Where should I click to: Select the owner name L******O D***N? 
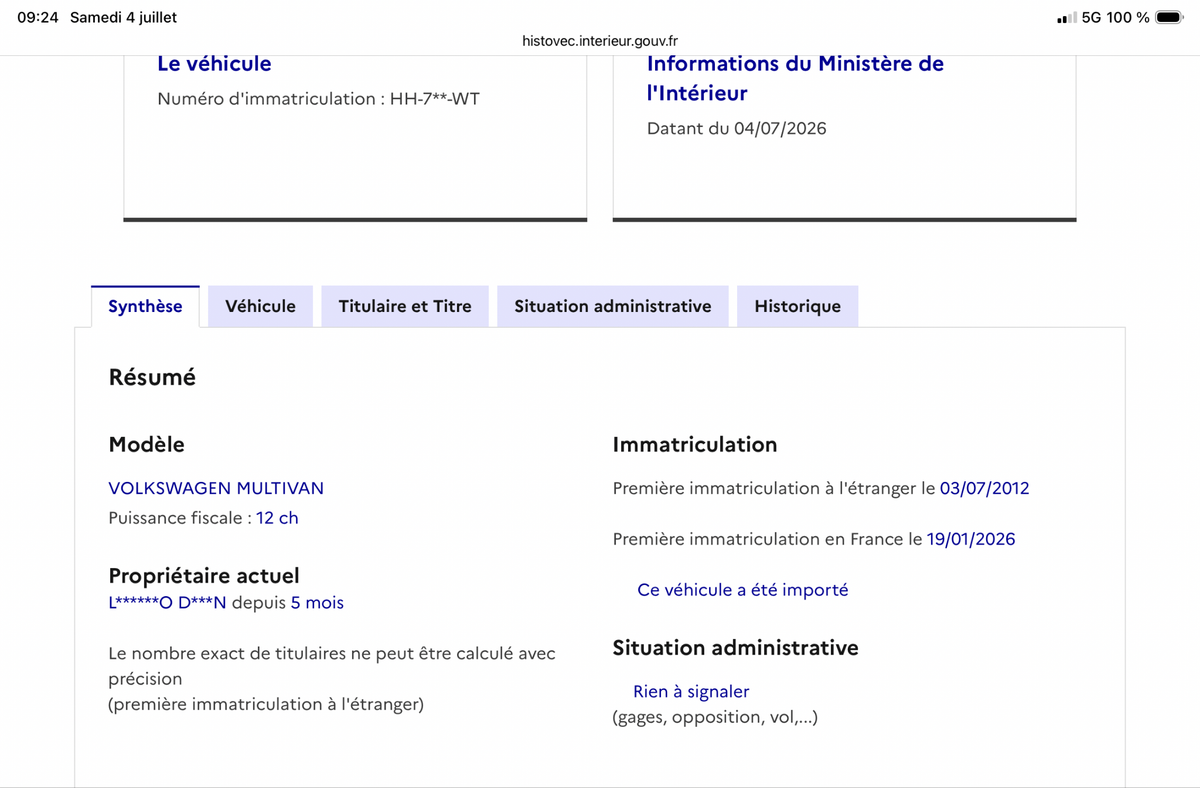pyautogui.click(x=167, y=603)
